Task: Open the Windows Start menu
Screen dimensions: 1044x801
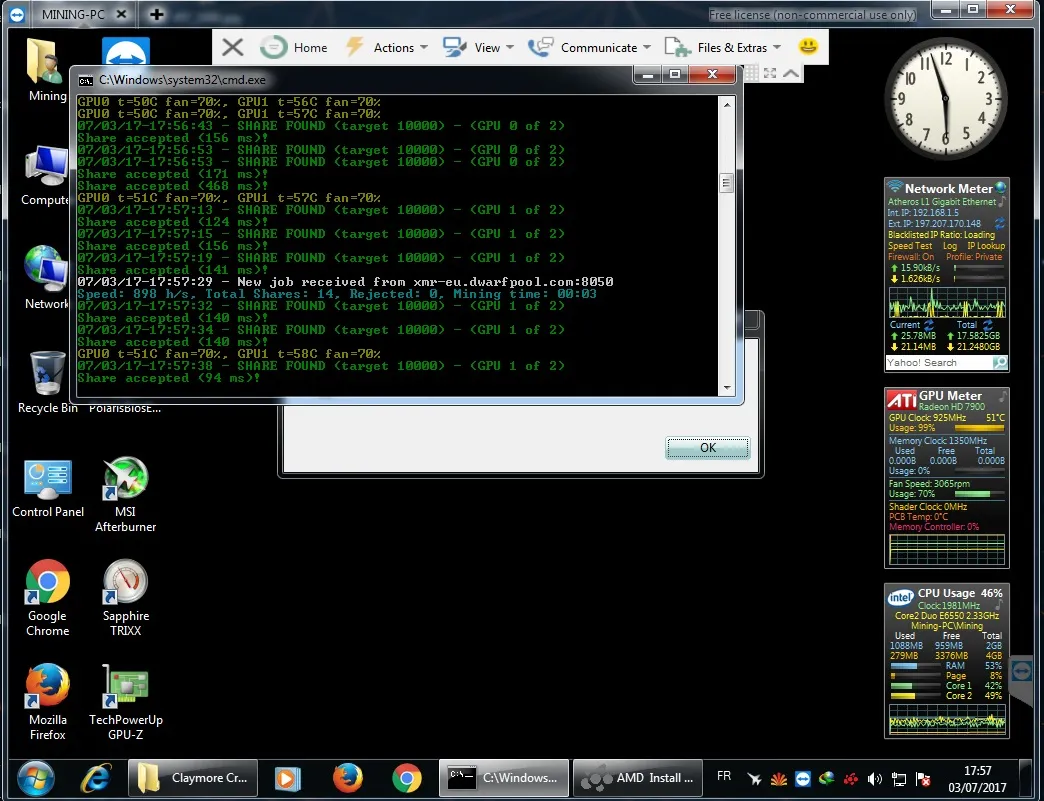Action: [35, 778]
